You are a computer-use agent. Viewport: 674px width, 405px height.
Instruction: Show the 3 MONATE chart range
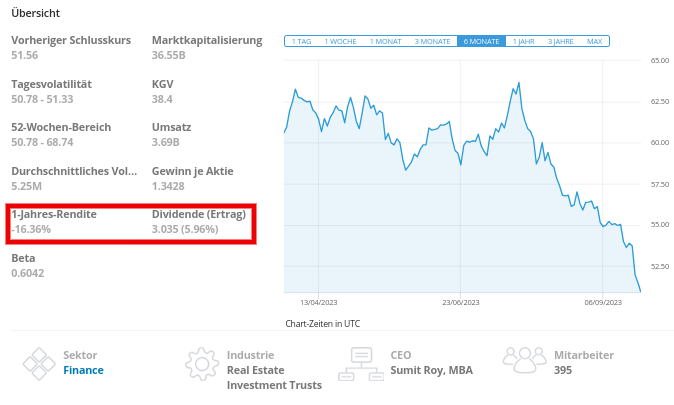432,41
